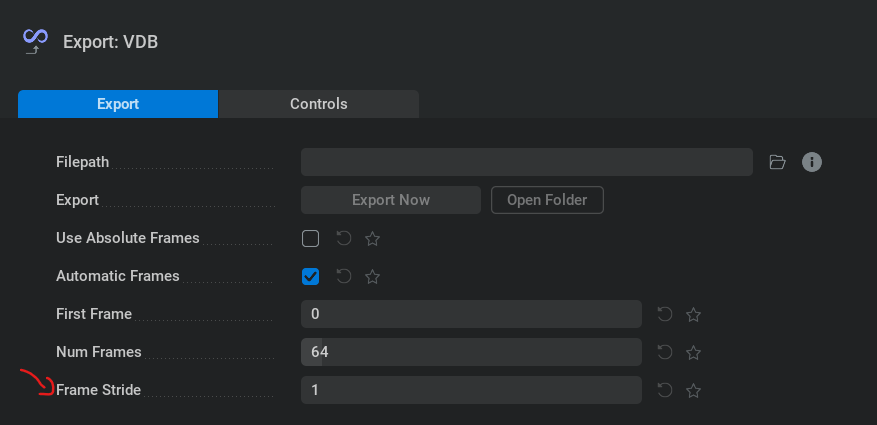Image resolution: width=877 pixels, height=425 pixels.
Task: Click the Open Folder button
Action: [547, 200]
